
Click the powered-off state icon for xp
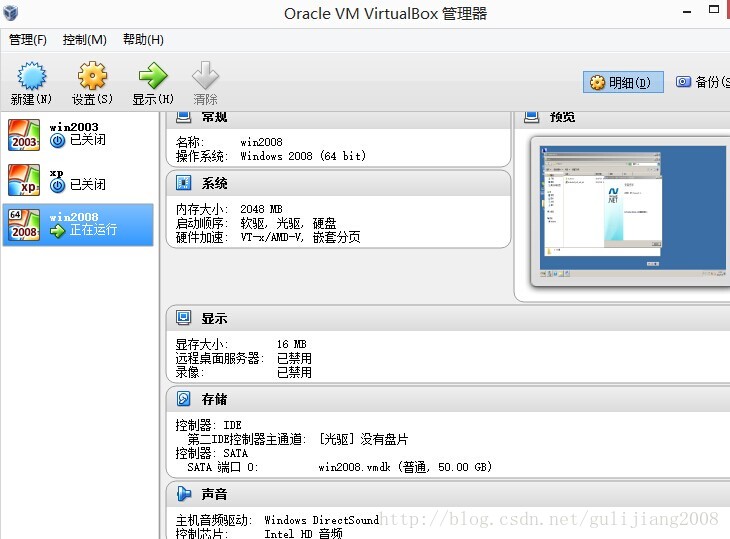(x=57, y=186)
